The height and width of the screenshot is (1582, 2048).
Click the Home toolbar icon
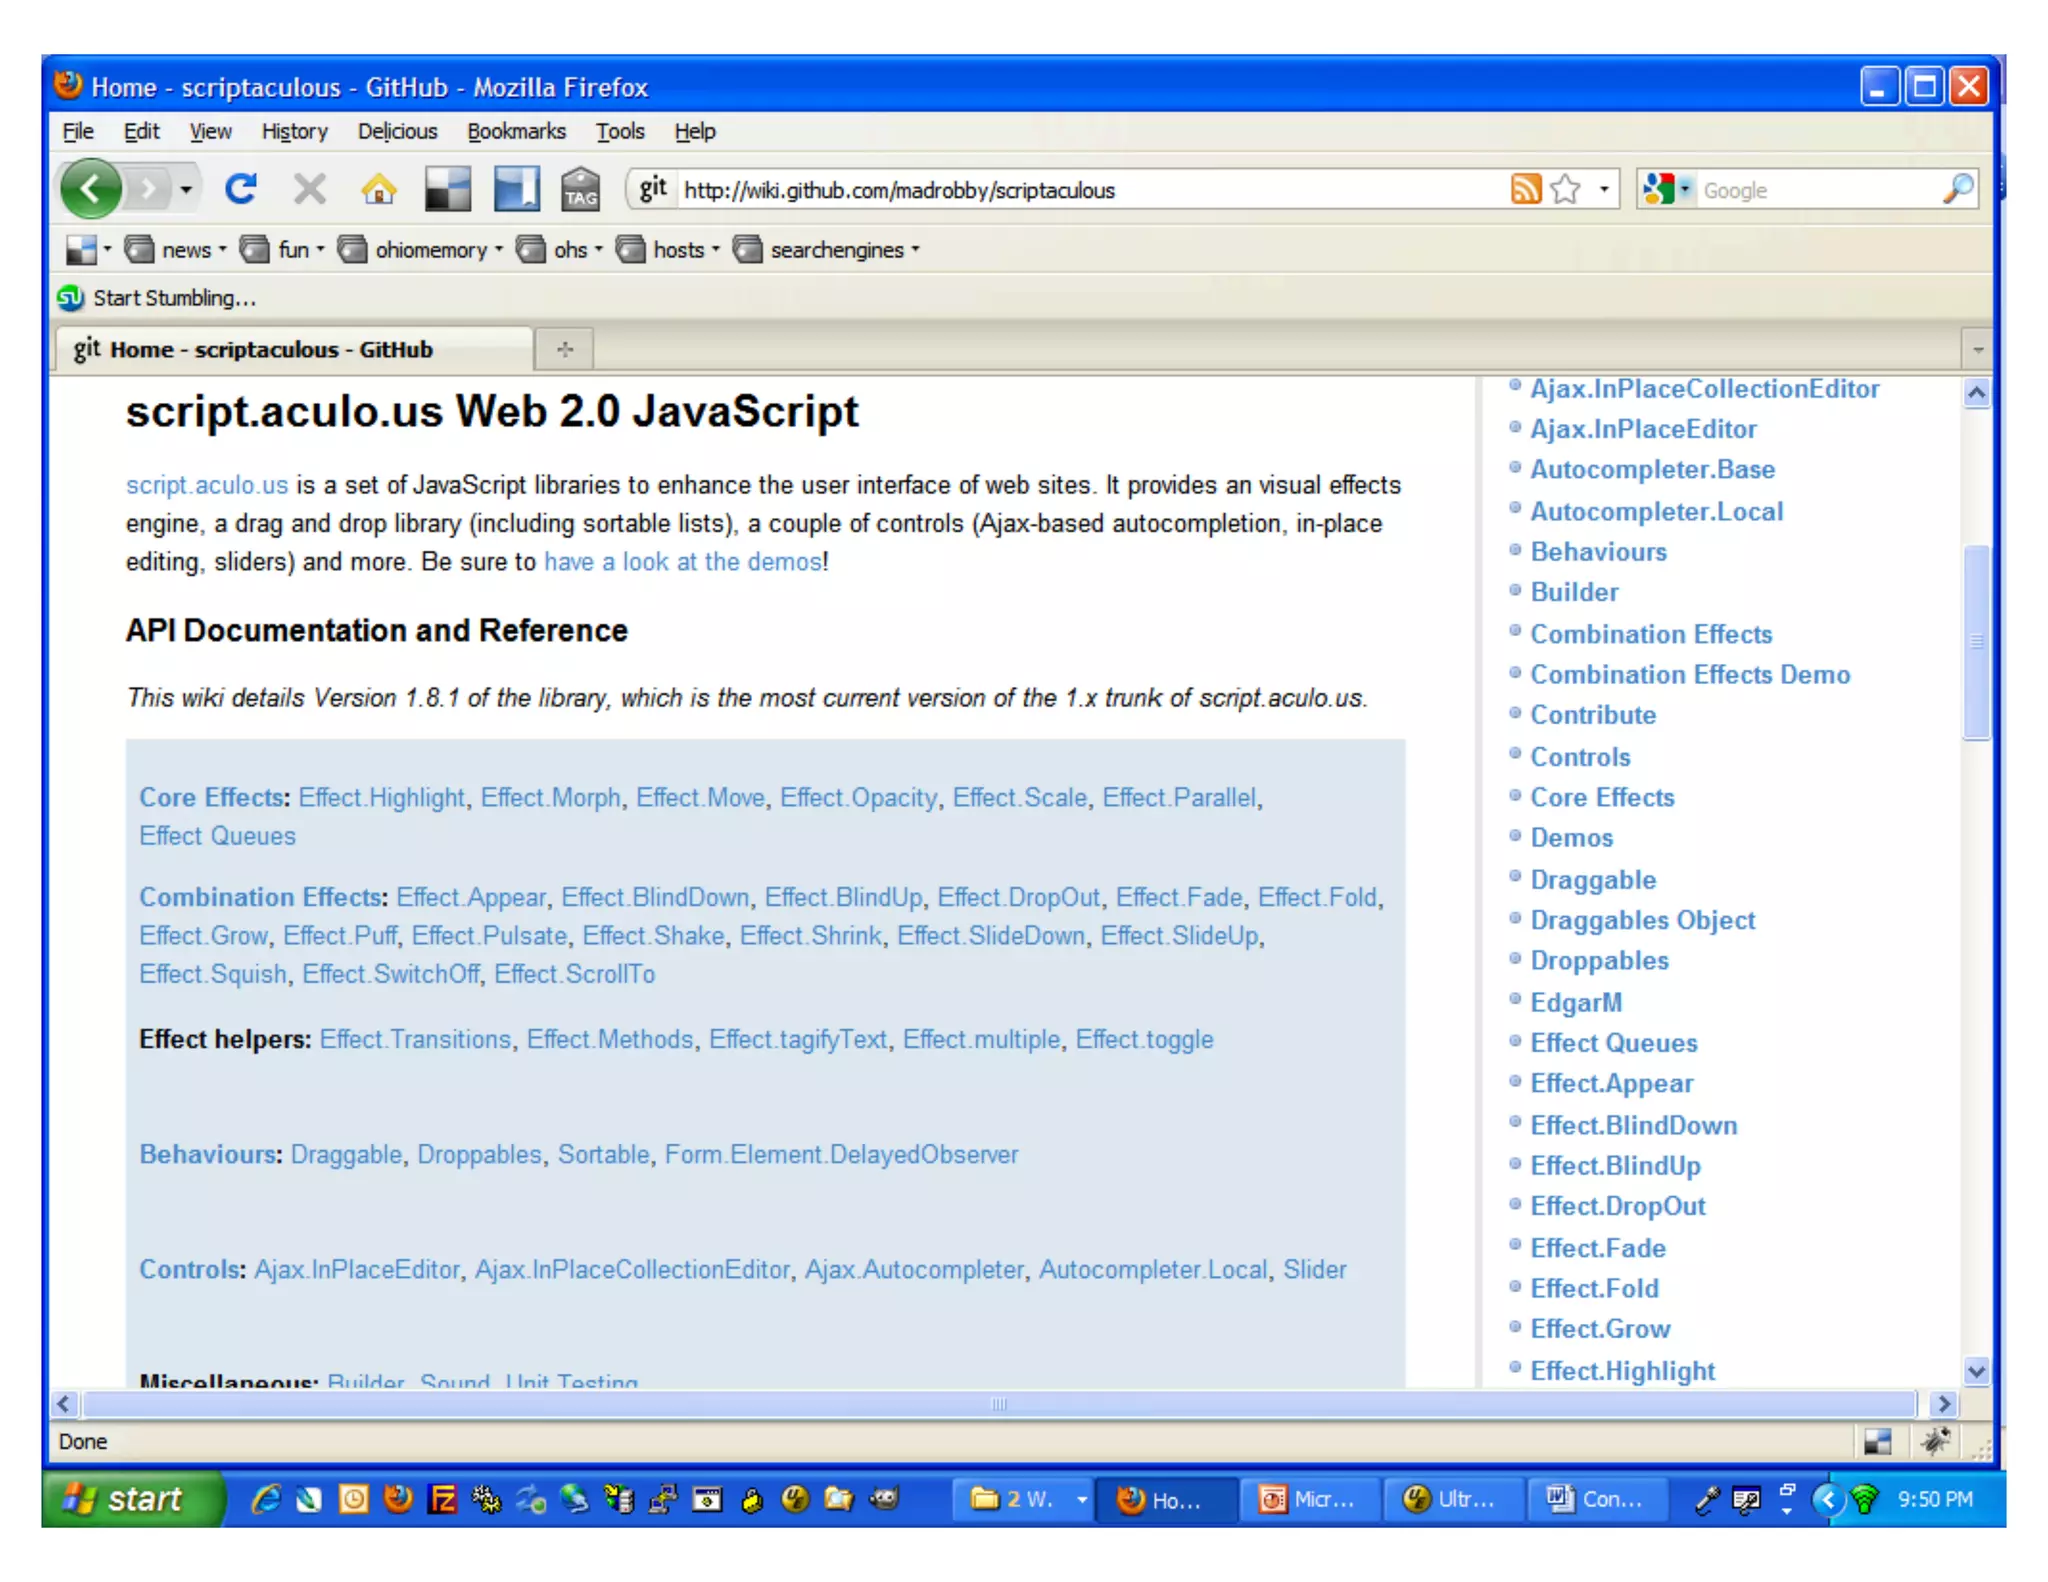pos(378,189)
